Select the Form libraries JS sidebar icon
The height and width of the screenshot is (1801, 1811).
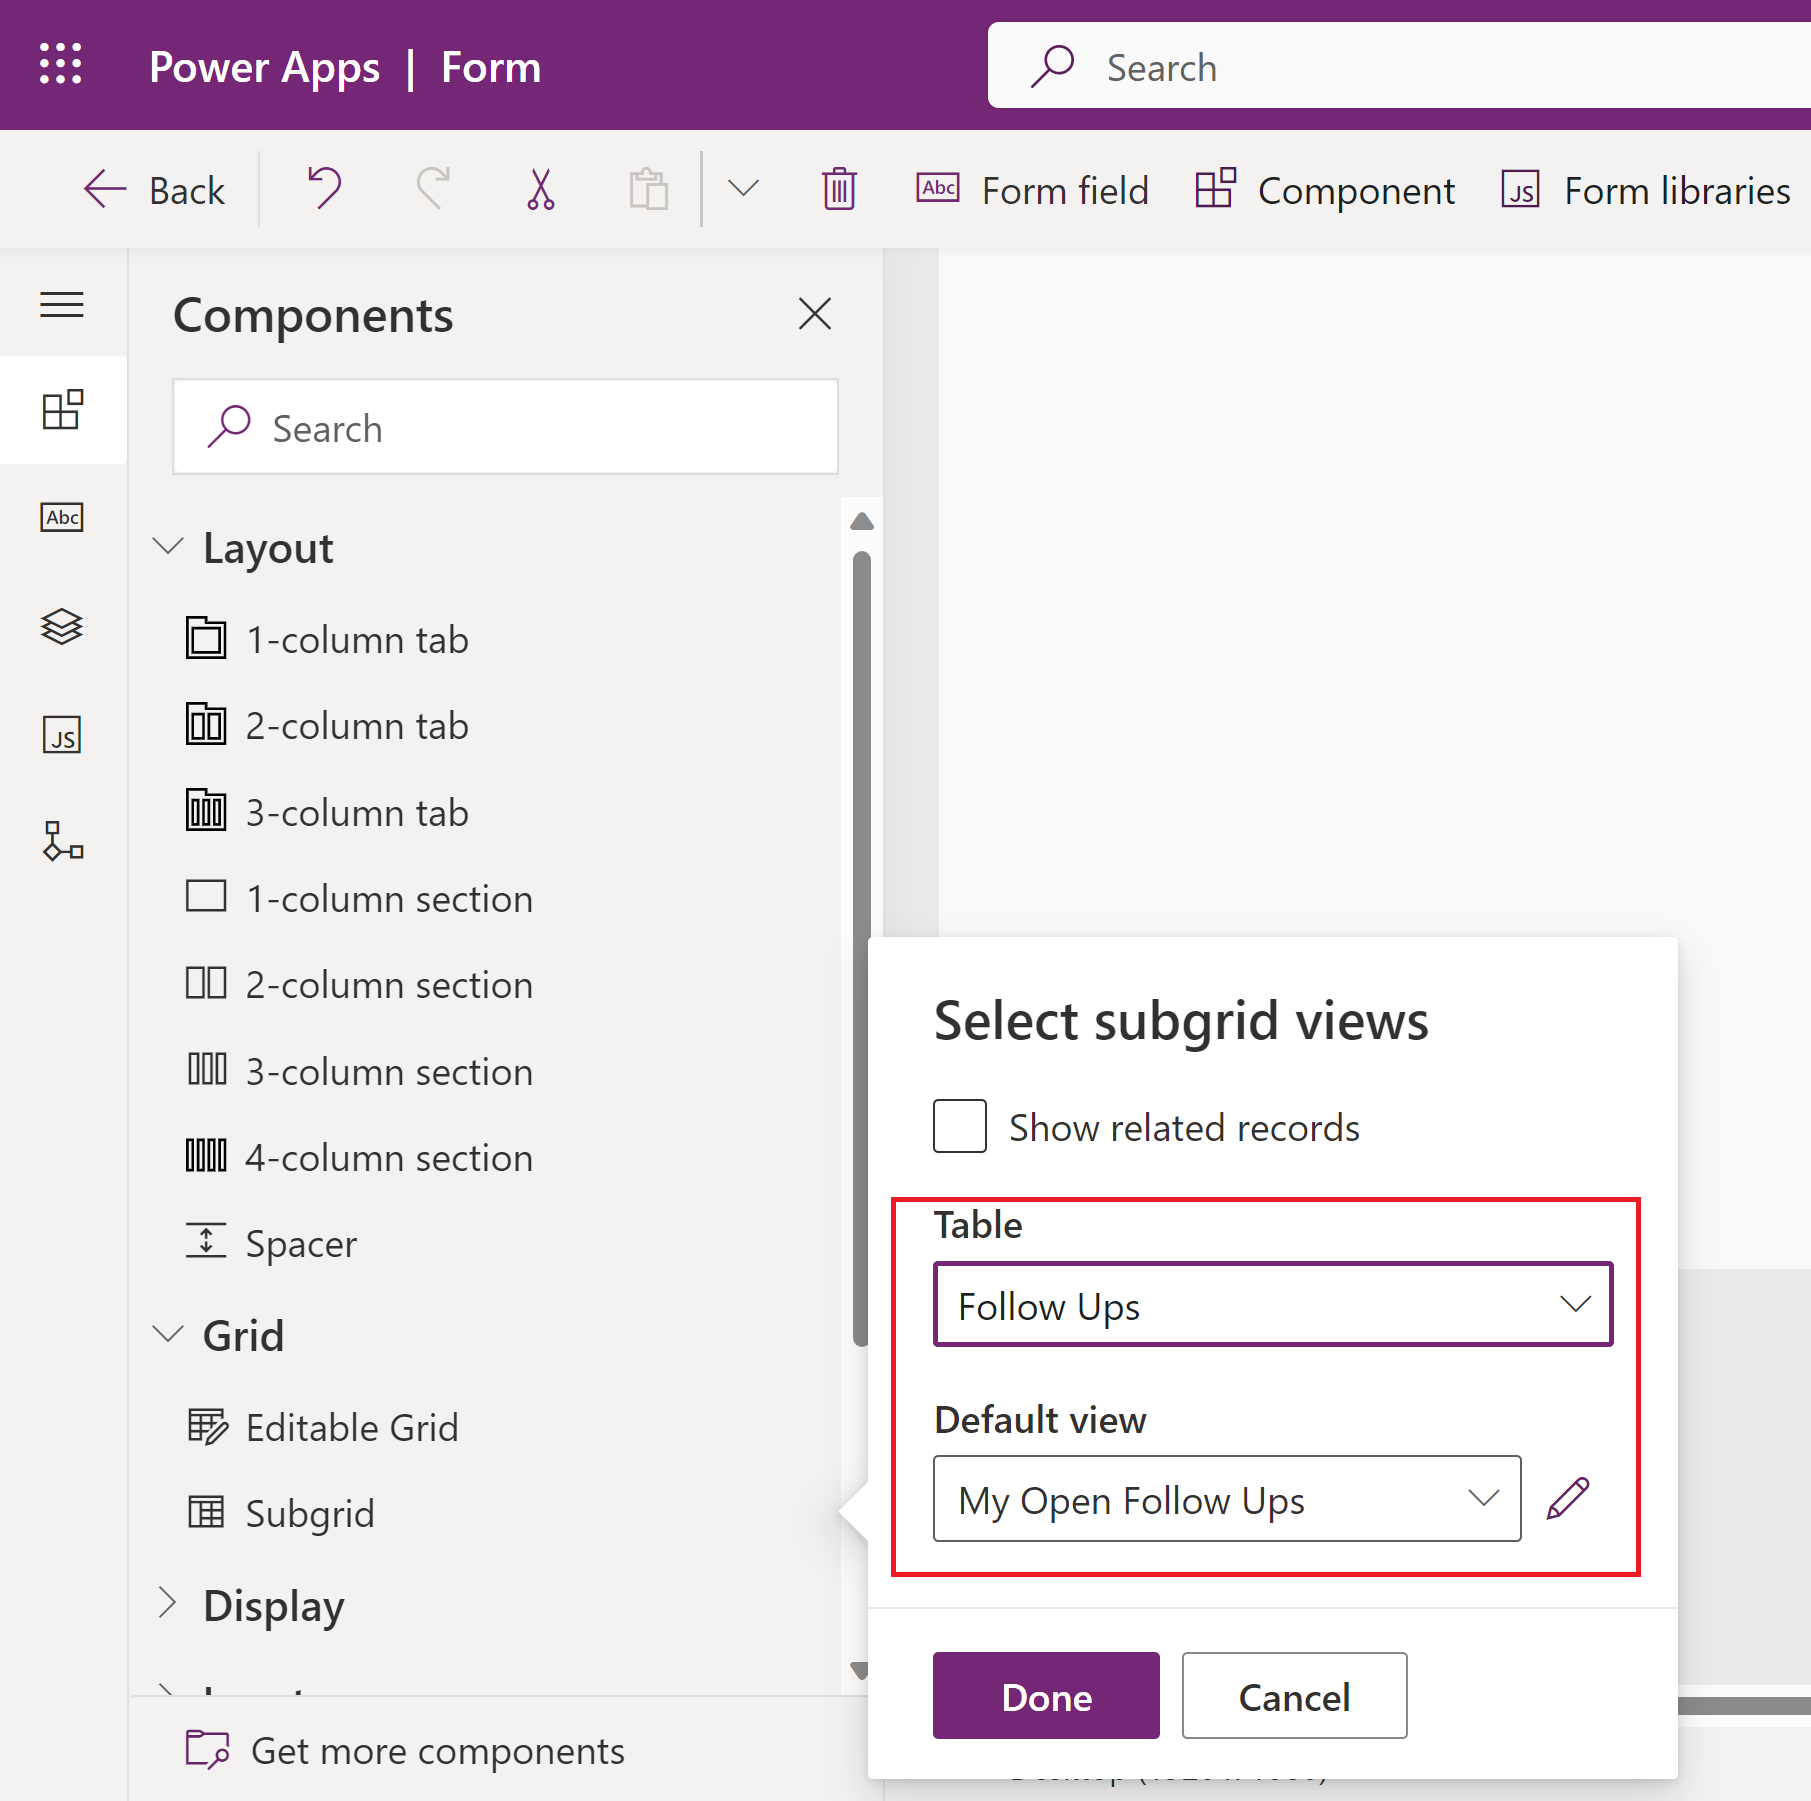click(x=62, y=735)
